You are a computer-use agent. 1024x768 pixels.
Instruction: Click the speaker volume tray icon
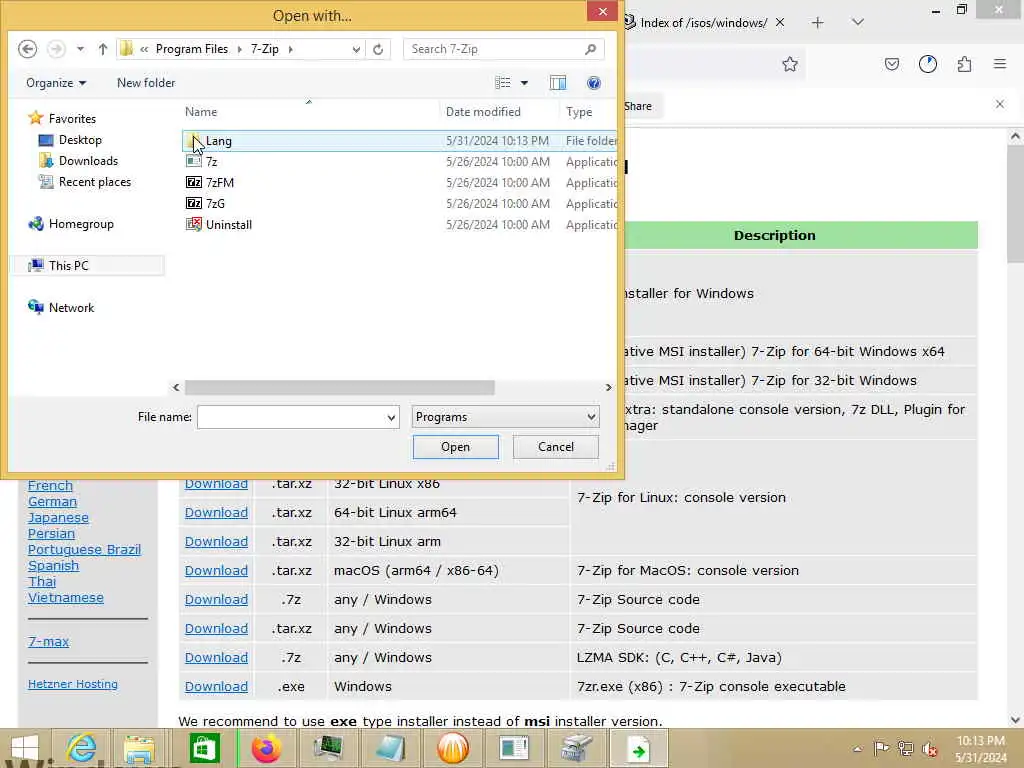[x=930, y=748]
